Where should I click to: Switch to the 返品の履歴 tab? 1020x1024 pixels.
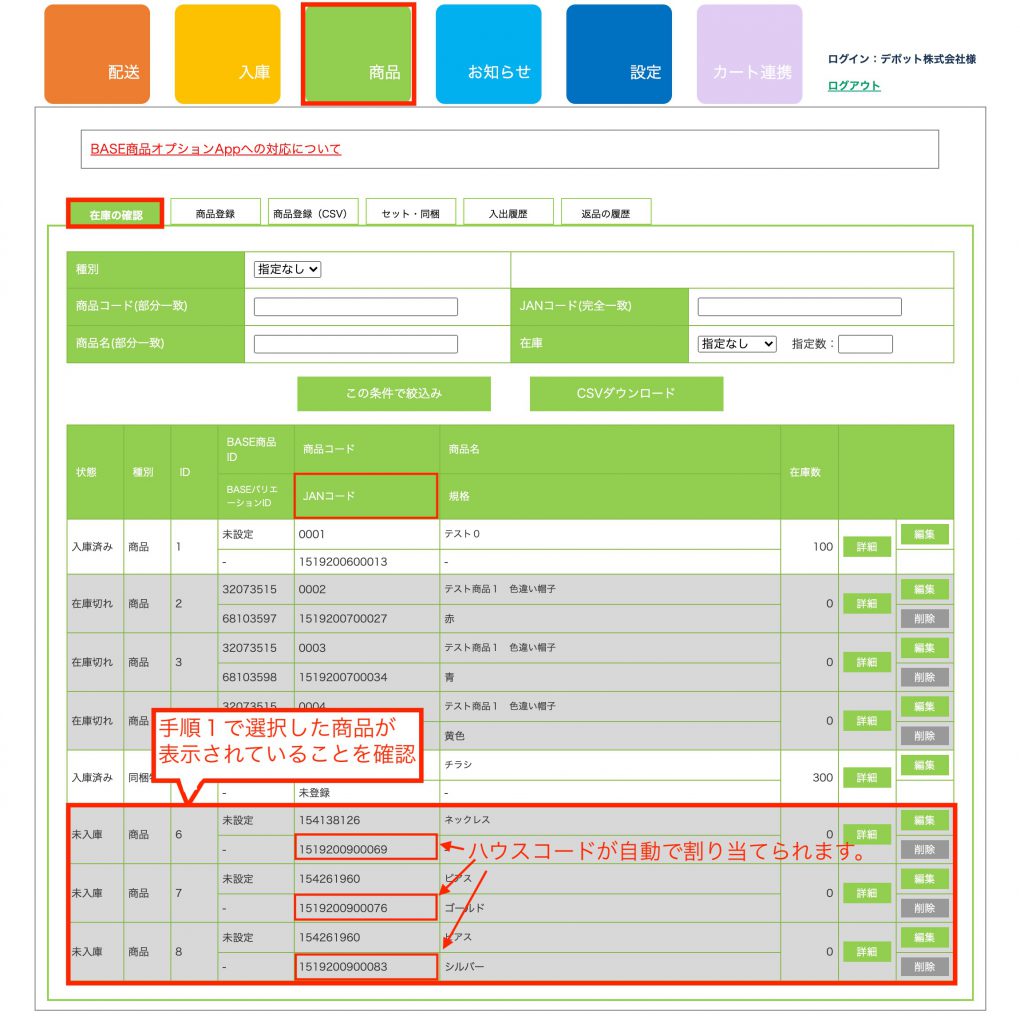tap(606, 213)
